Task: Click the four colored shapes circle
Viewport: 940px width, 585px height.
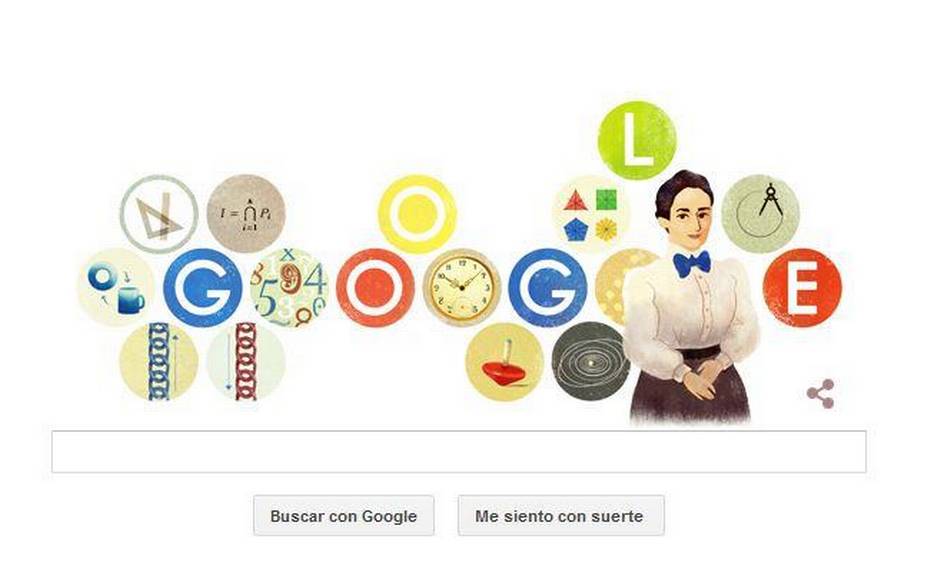Action: [x=590, y=214]
